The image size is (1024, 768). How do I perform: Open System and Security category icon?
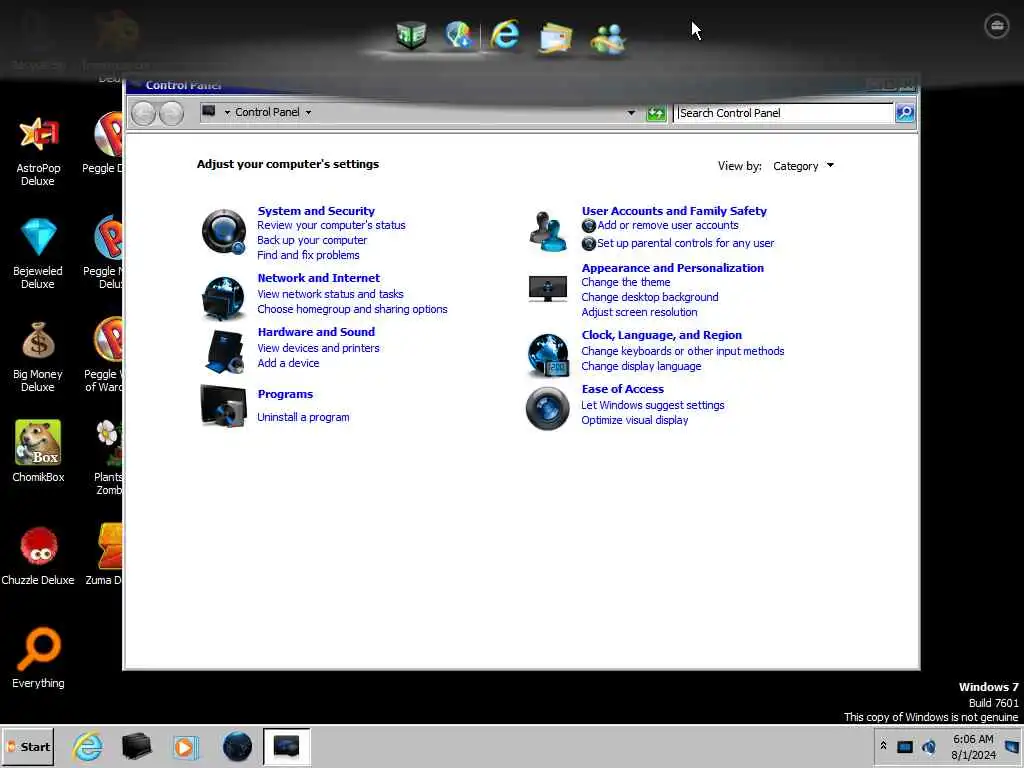click(223, 231)
